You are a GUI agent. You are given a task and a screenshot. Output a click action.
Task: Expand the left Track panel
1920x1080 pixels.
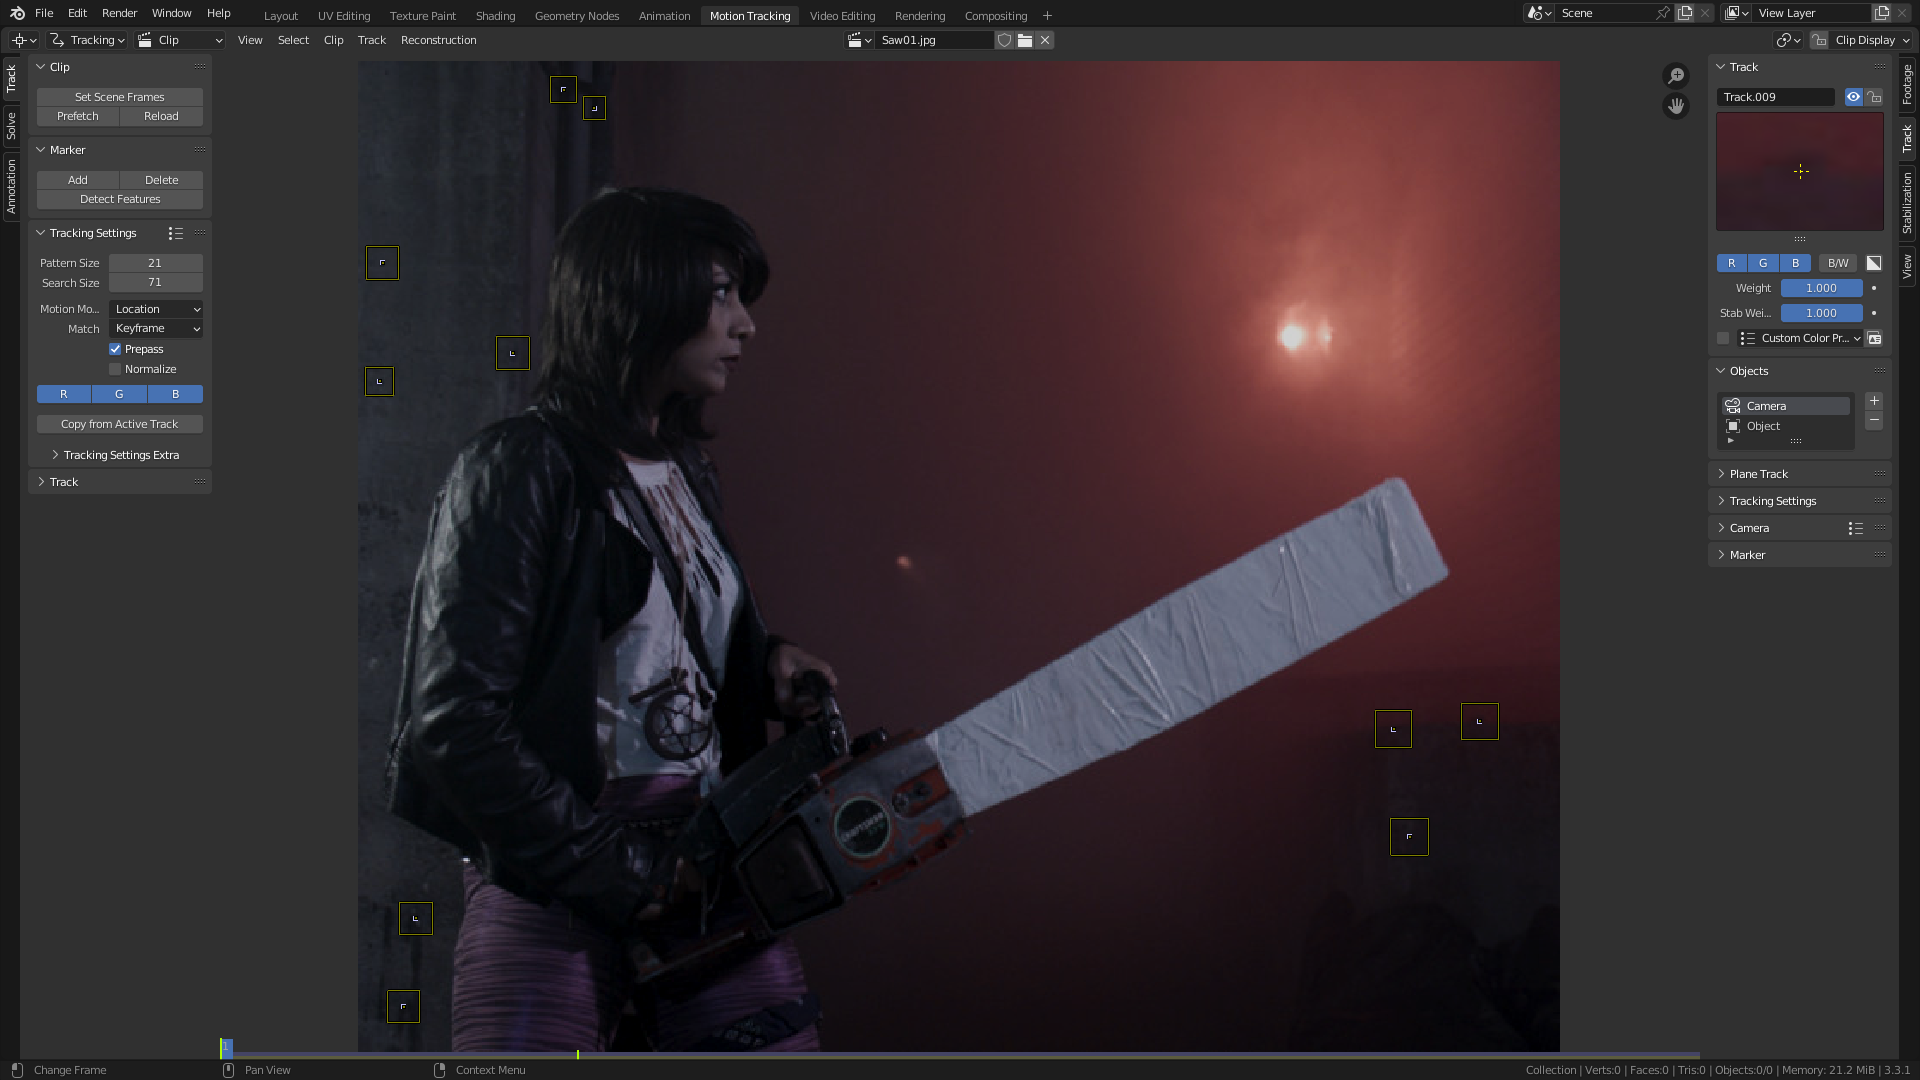64,482
